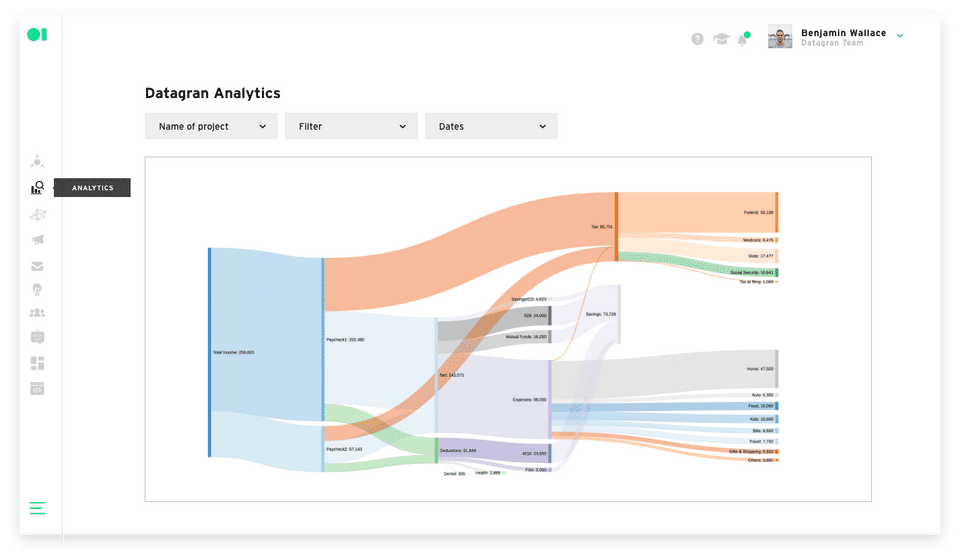
Task: Open the megaphone campaigns icon
Action: pyautogui.click(x=37, y=240)
